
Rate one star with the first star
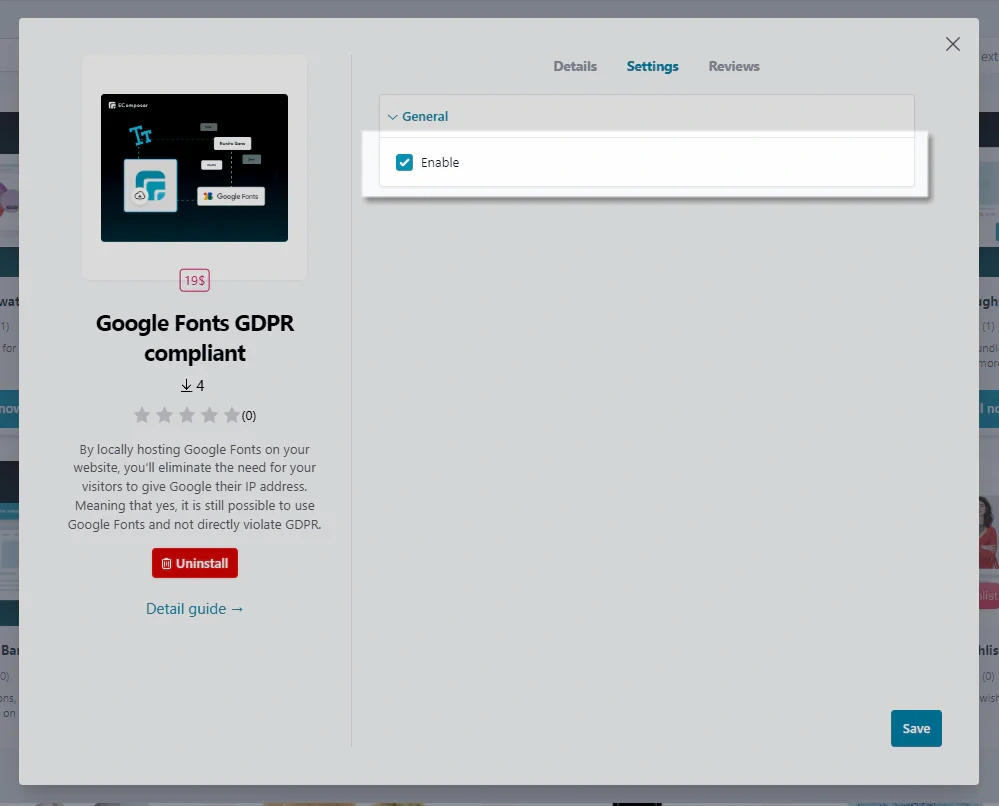pos(142,415)
